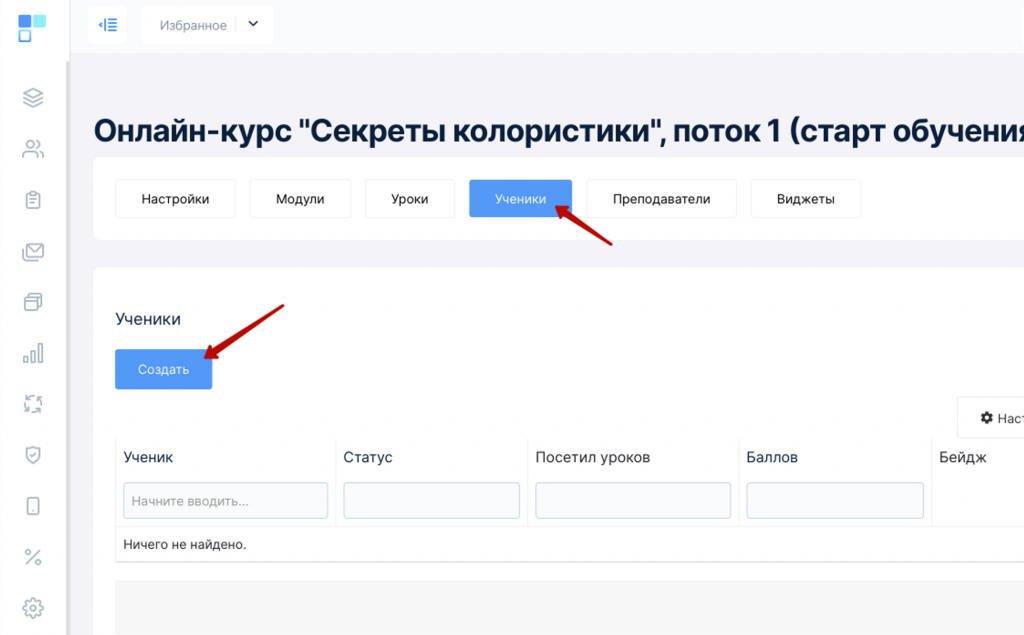Viewport: 1024px width, 635px height.
Task: Click the blue squares app logo
Action: coord(32,28)
